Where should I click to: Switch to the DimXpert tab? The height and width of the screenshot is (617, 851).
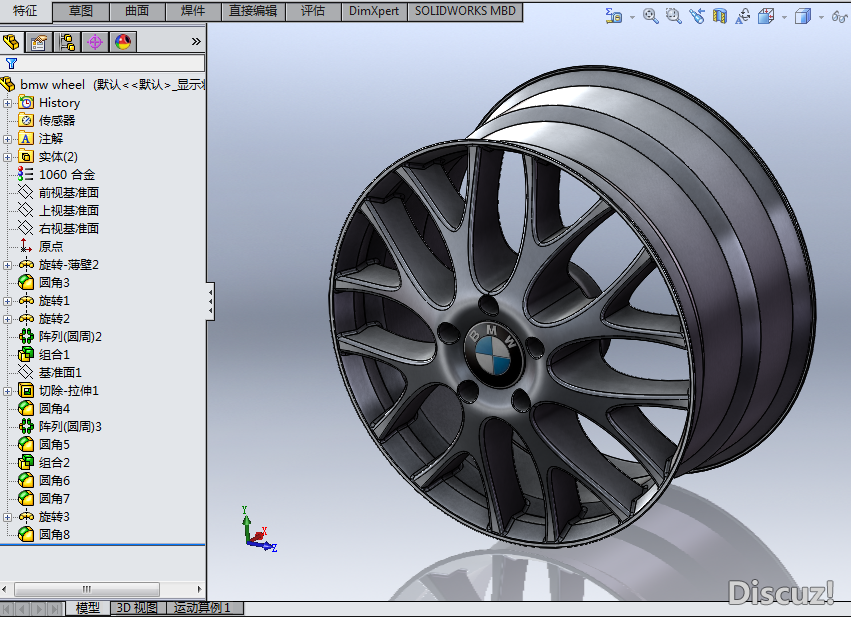point(374,11)
